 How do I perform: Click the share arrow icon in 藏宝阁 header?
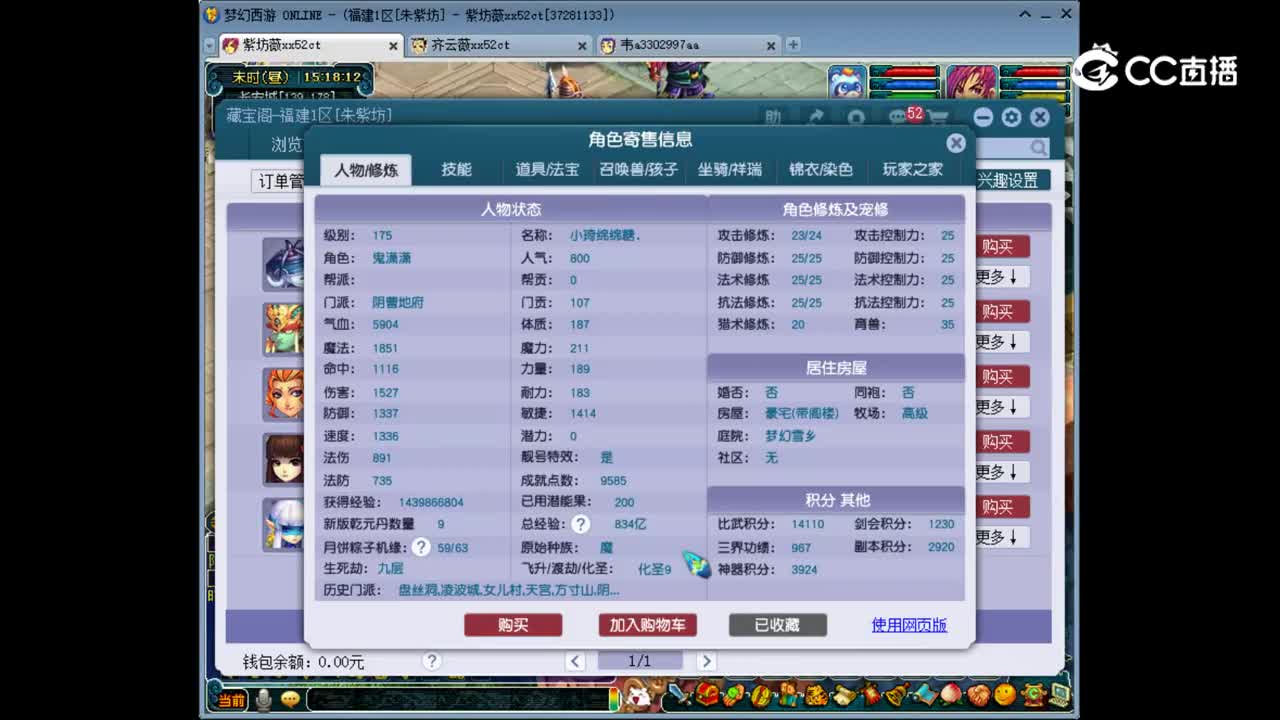coord(816,118)
